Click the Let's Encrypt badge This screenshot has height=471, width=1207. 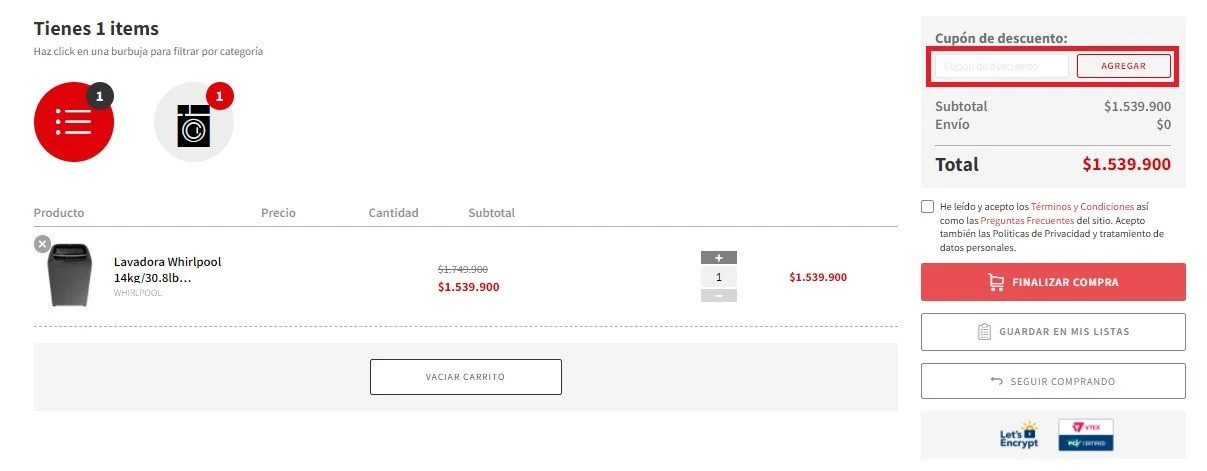pos(1019,435)
